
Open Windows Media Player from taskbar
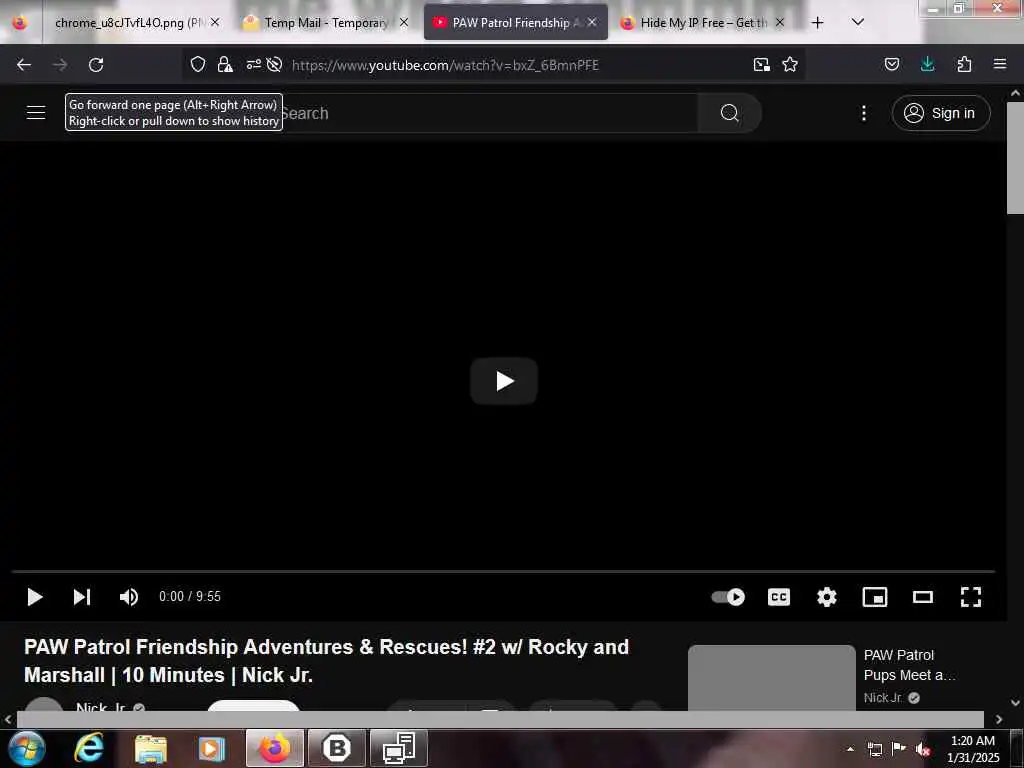pyautogui.click(x=212, y=748)
